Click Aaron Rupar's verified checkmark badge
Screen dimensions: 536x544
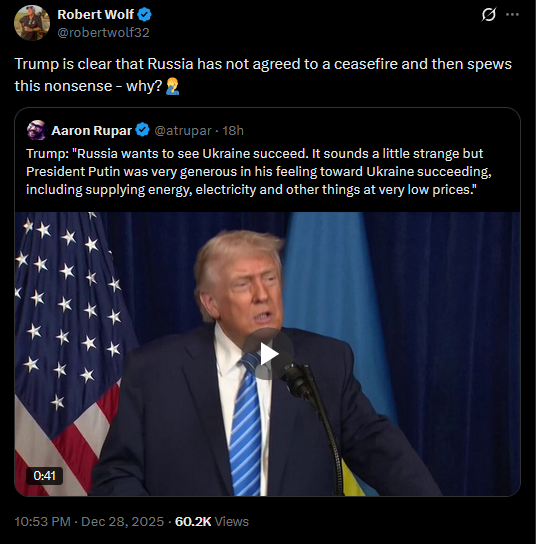pyautogui.click(x=142, y=130)
